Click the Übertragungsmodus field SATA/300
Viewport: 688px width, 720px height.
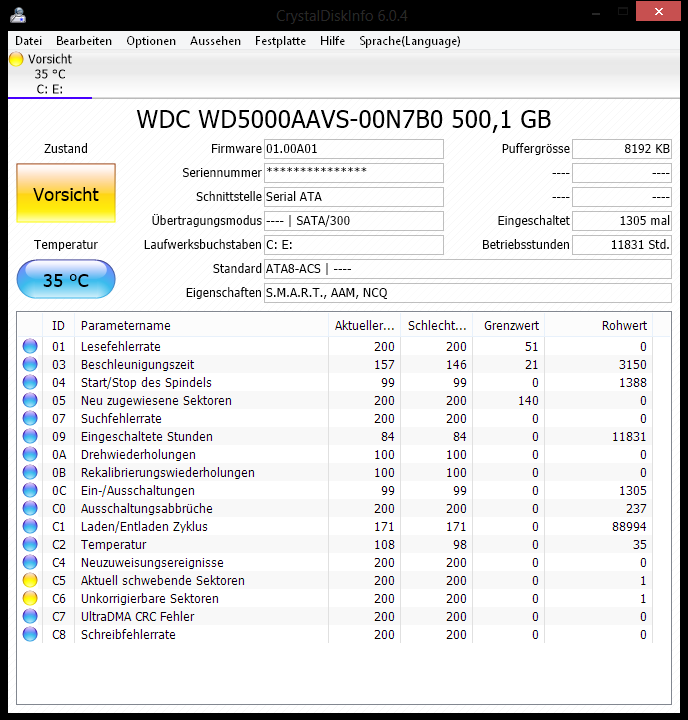pyautogui.click(x=354, y=220)
